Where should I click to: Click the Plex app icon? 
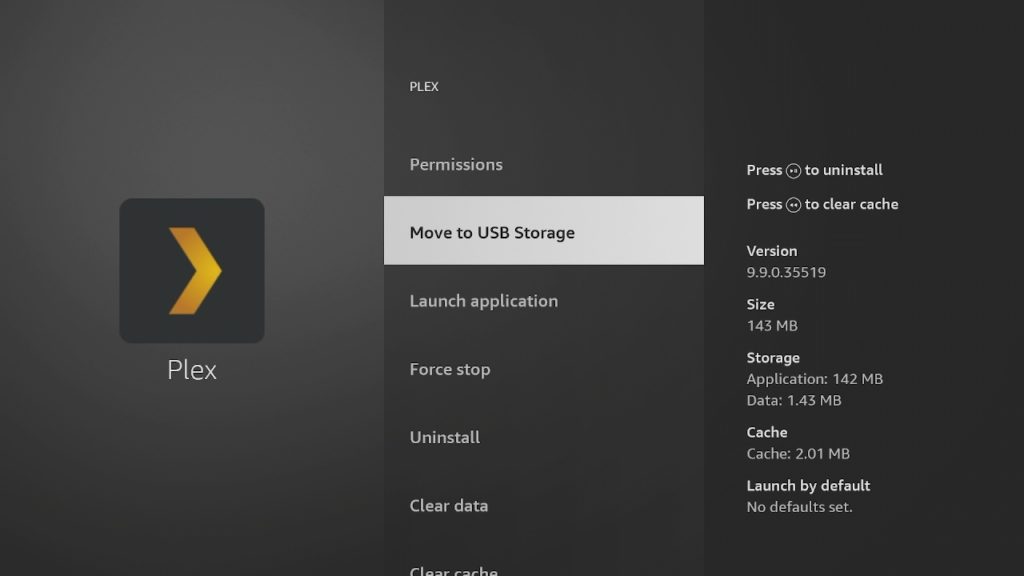[x=192, y=270]
